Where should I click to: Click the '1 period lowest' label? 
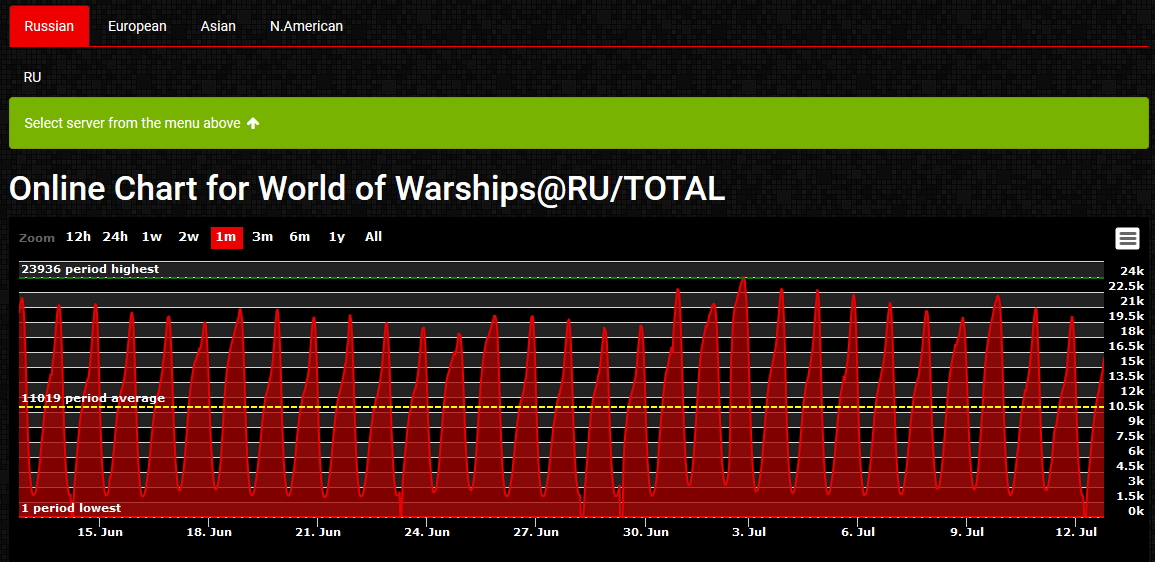coord(71,508)
